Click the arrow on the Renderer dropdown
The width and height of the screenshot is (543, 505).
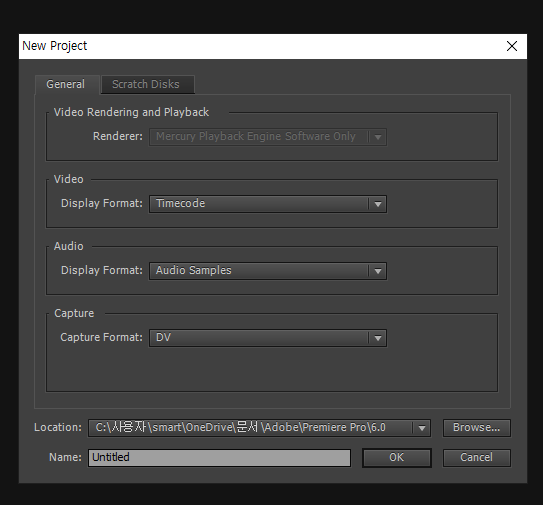378,137
